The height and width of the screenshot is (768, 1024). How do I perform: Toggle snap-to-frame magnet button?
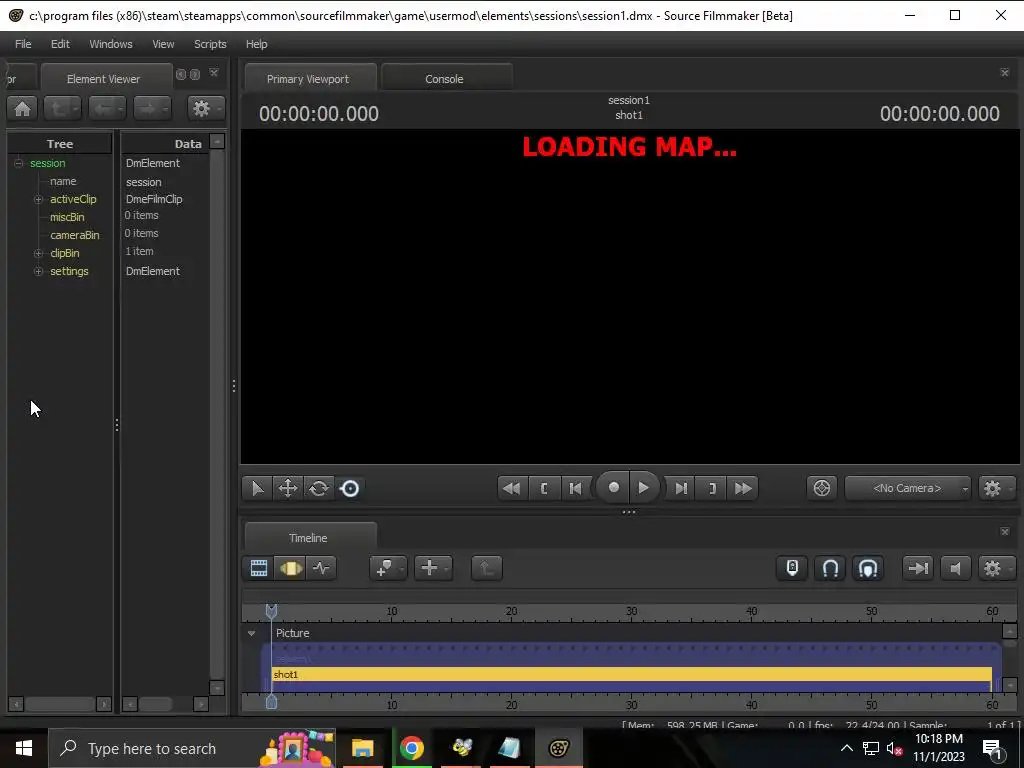[x=868, y=568]
